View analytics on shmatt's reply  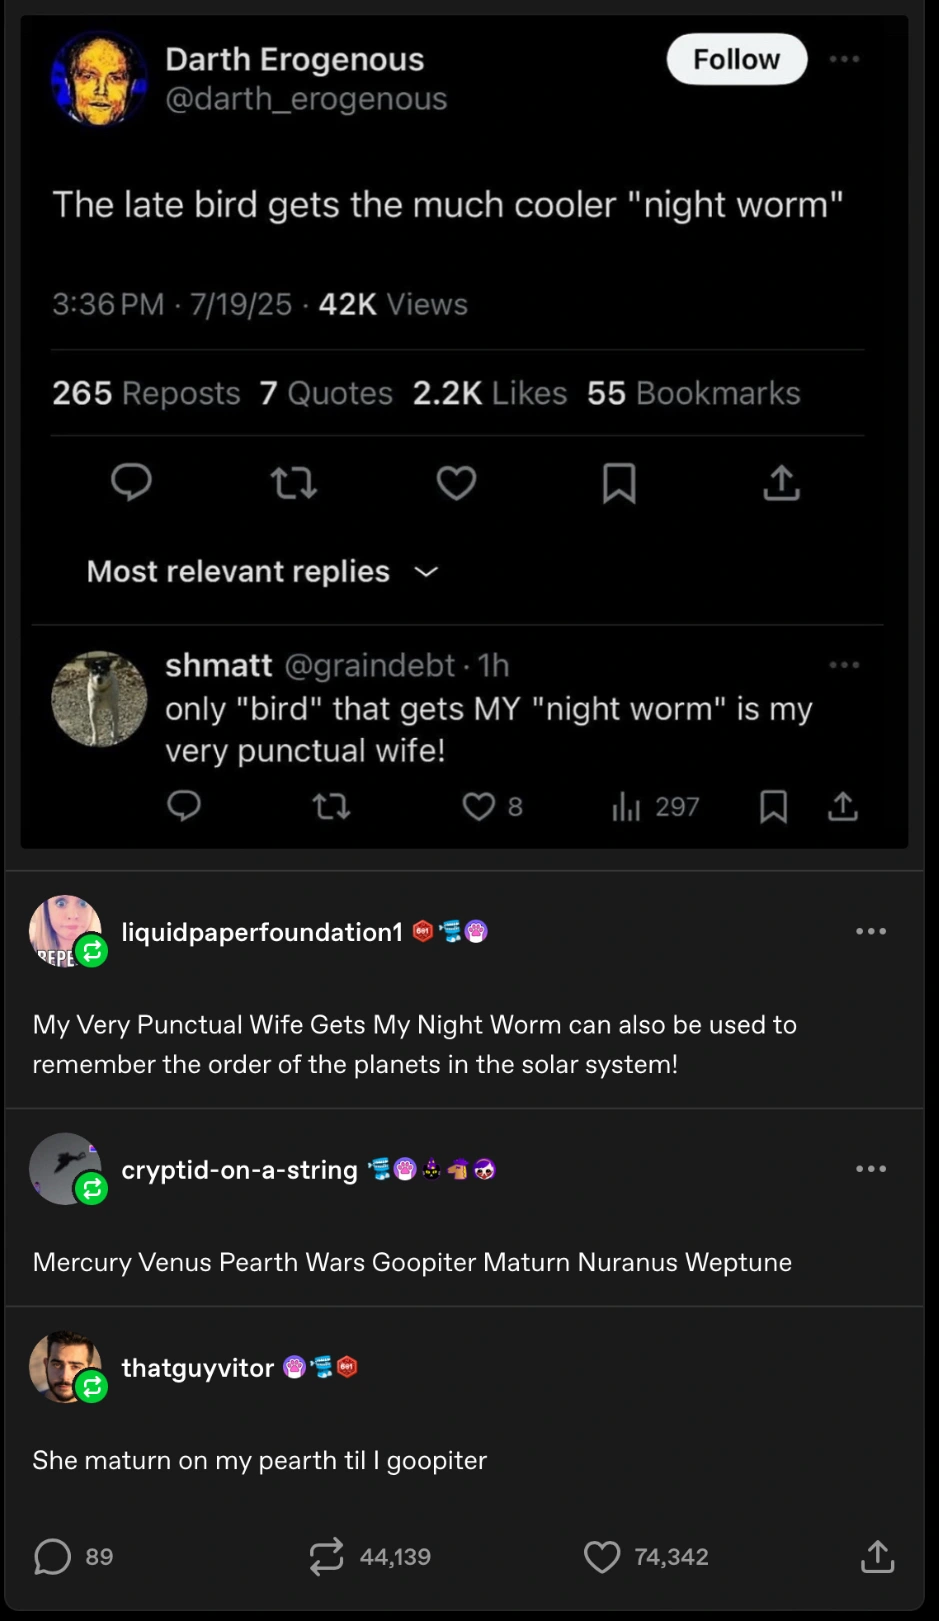(x=626, y=806)
